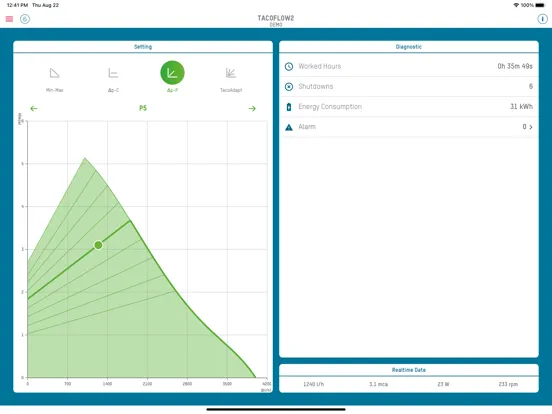The height and width of the screenshot is (414, 552).
Task: Click the Realtime Data panel header
Action: pyautogui.click(x=409, y=370)
